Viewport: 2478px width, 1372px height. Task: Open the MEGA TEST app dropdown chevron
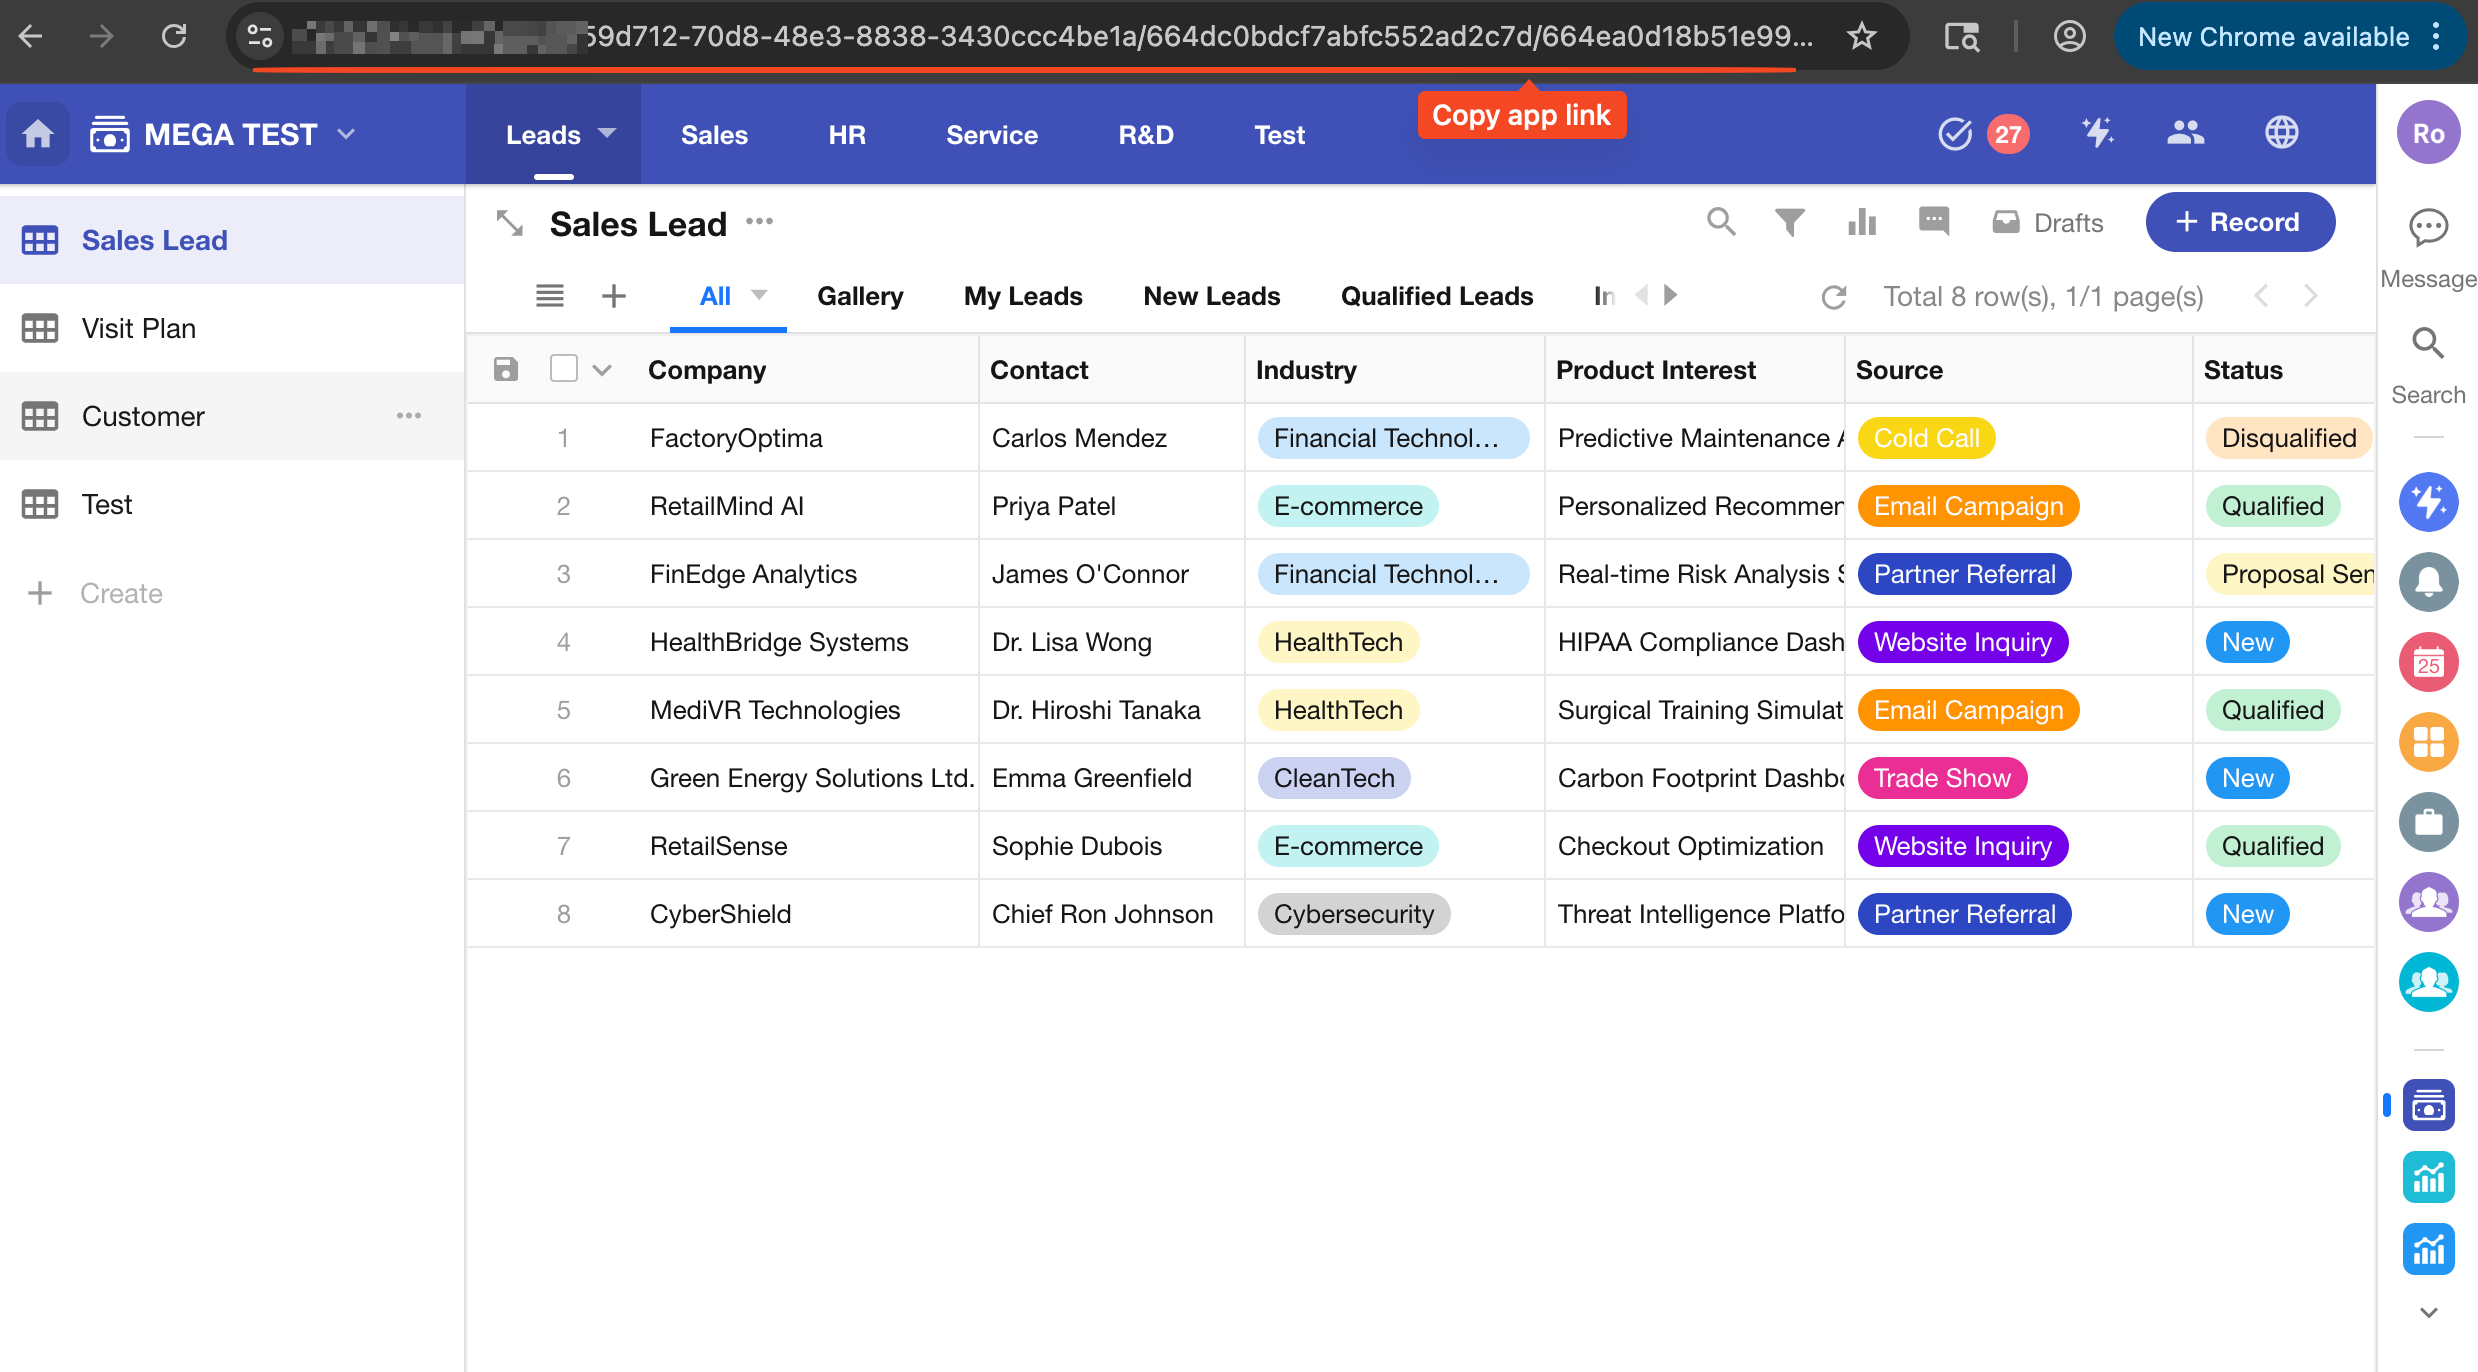click(x=347, y=134)
